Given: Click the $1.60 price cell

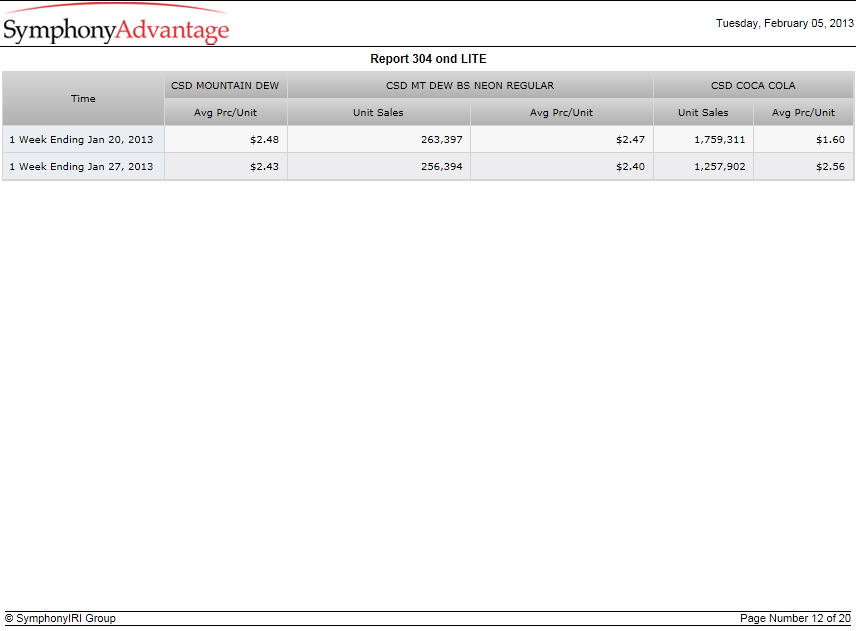Looking at the screenshot, I should [x=803, y=140].
